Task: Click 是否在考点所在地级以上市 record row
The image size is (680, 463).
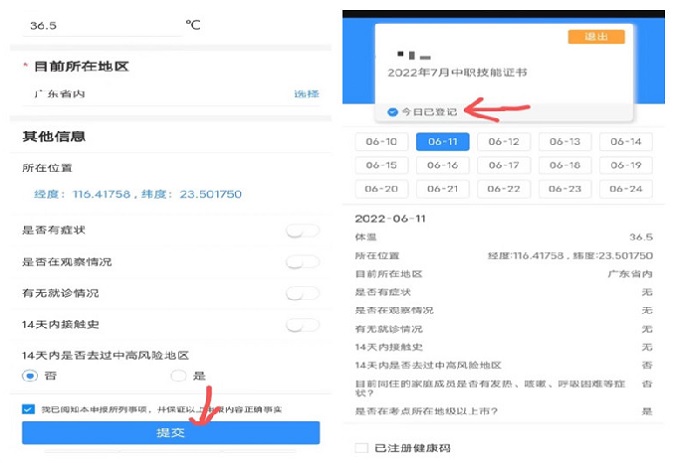Action: tap(503, 411)
